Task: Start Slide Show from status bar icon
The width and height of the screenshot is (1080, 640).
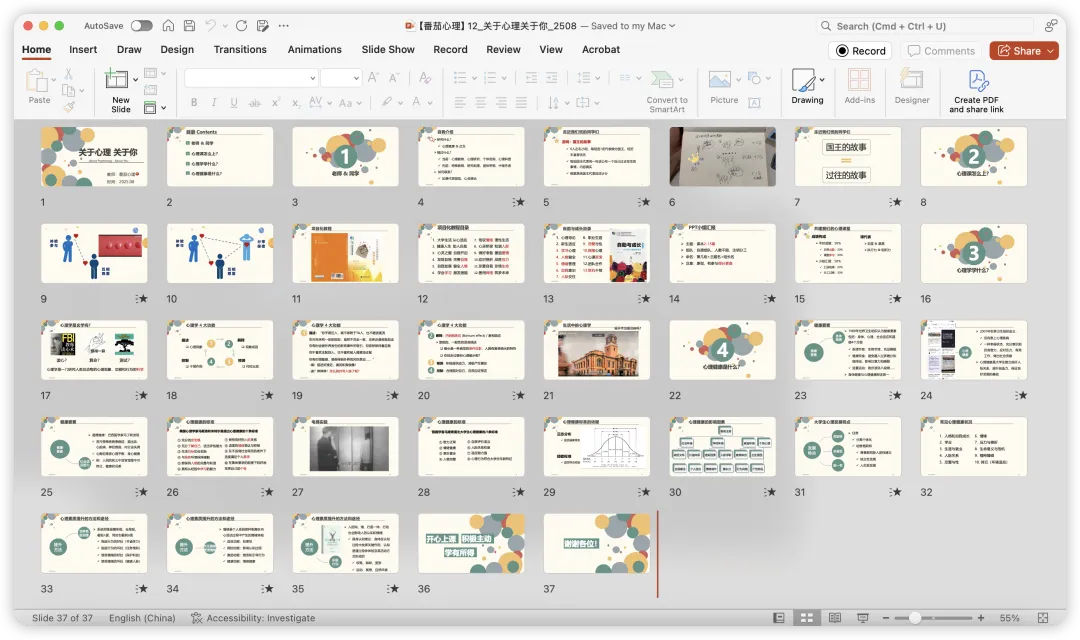Action: pos(862,618)
